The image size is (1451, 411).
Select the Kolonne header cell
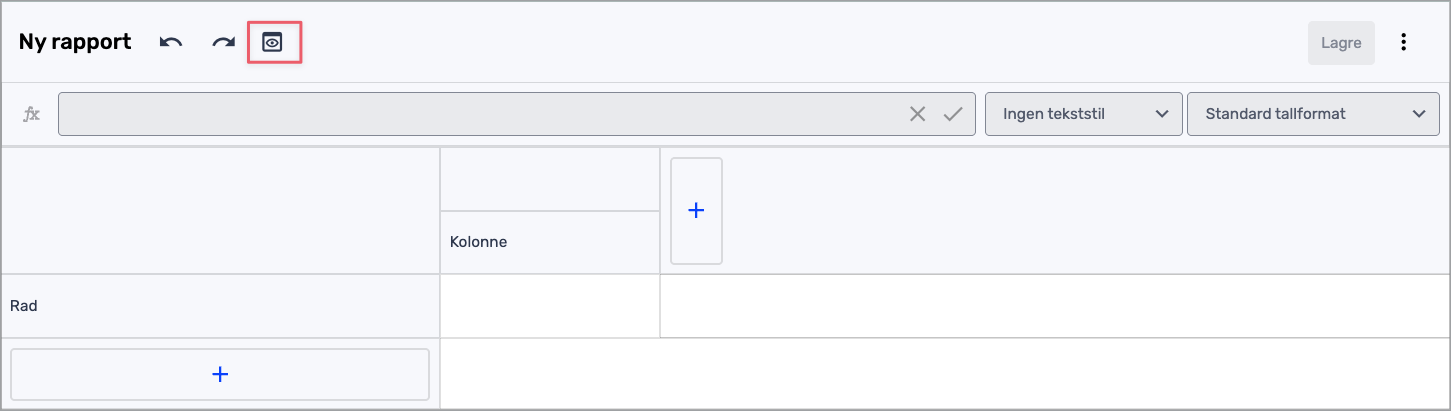click(549, 242)
